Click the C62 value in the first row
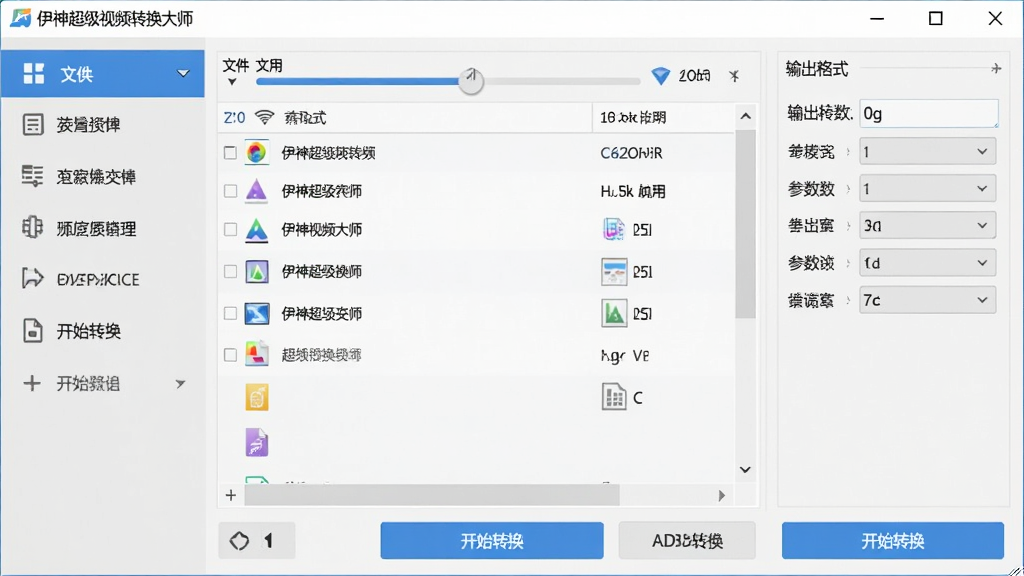 click(631, 153)
